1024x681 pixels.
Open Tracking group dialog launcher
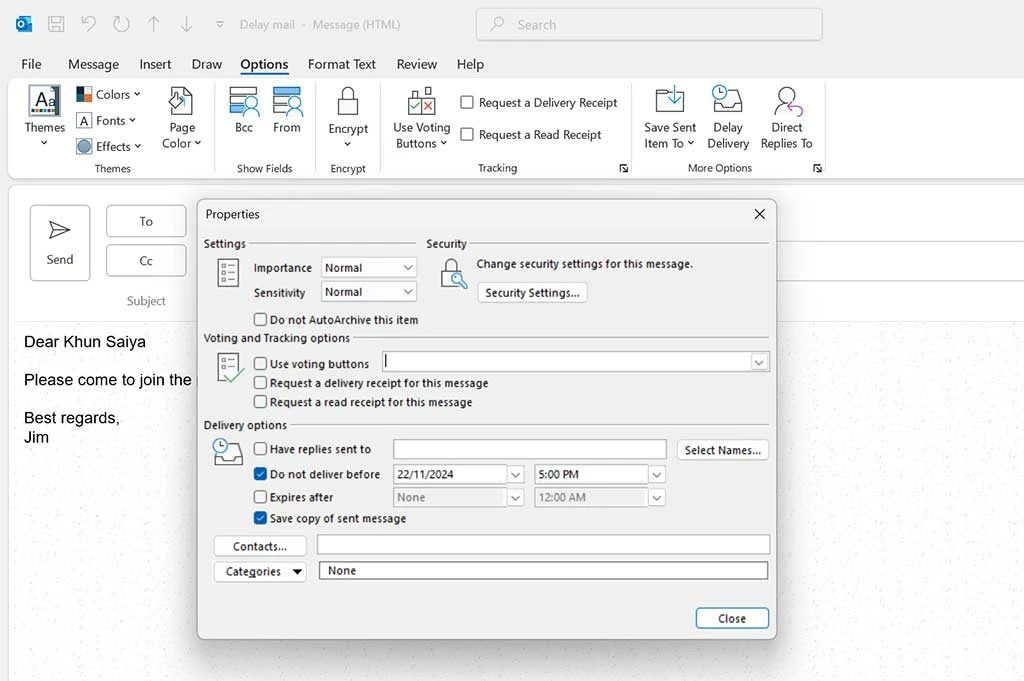click(x=624, y=168)
